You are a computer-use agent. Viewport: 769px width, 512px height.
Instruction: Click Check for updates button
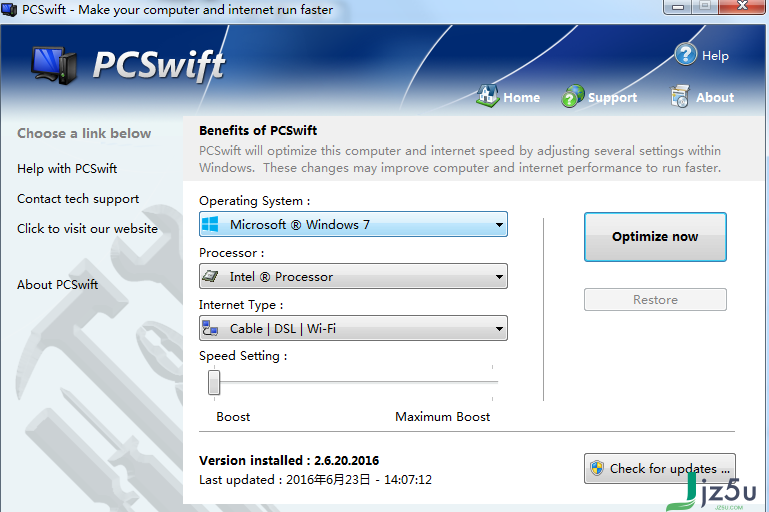click(659, 468)
